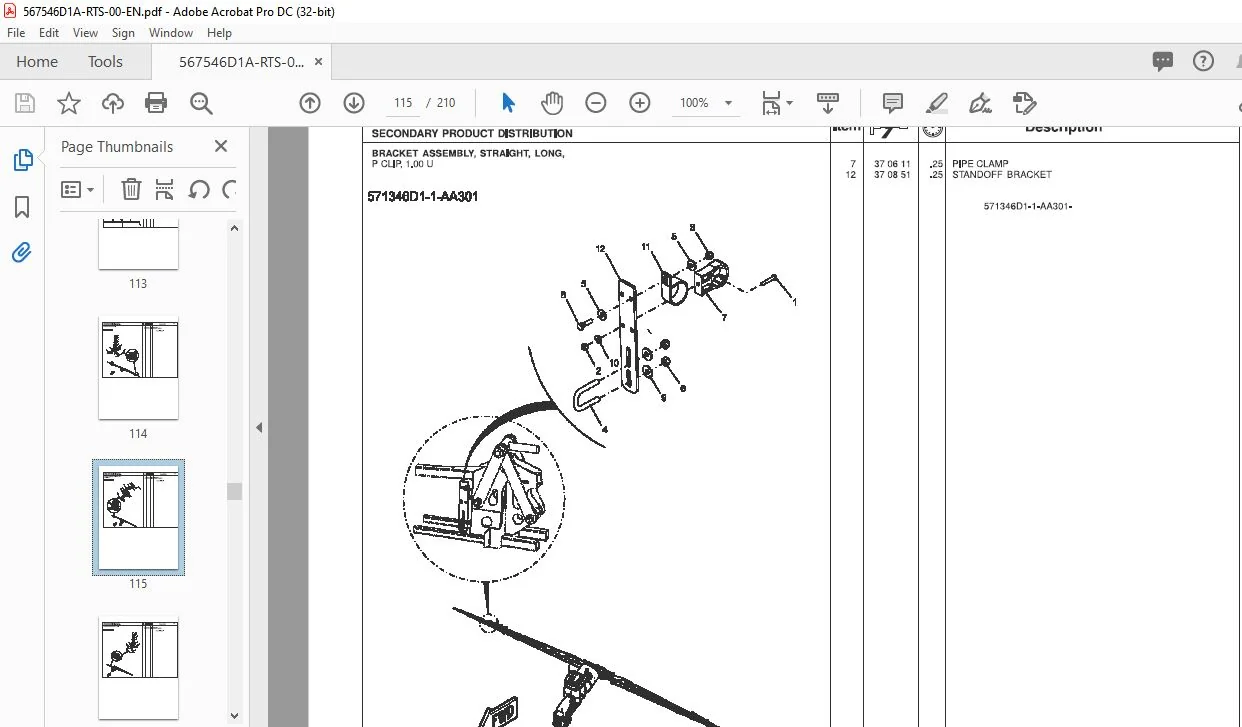
Task: Select page 115 thumbnail
Action: (x=138, y=518)
